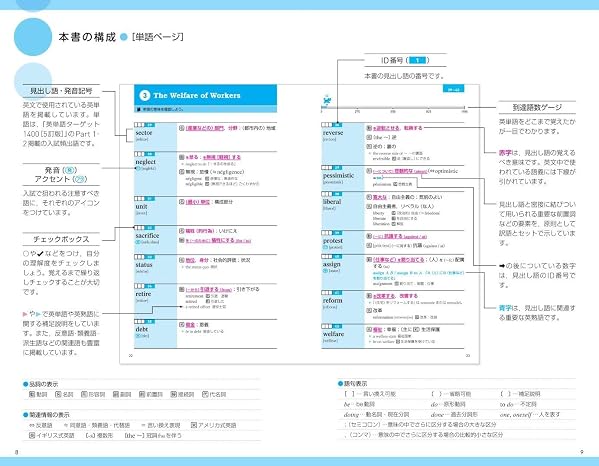Click the 形容詞 part-of-speech icon in legend

click(x=84, y=394)
